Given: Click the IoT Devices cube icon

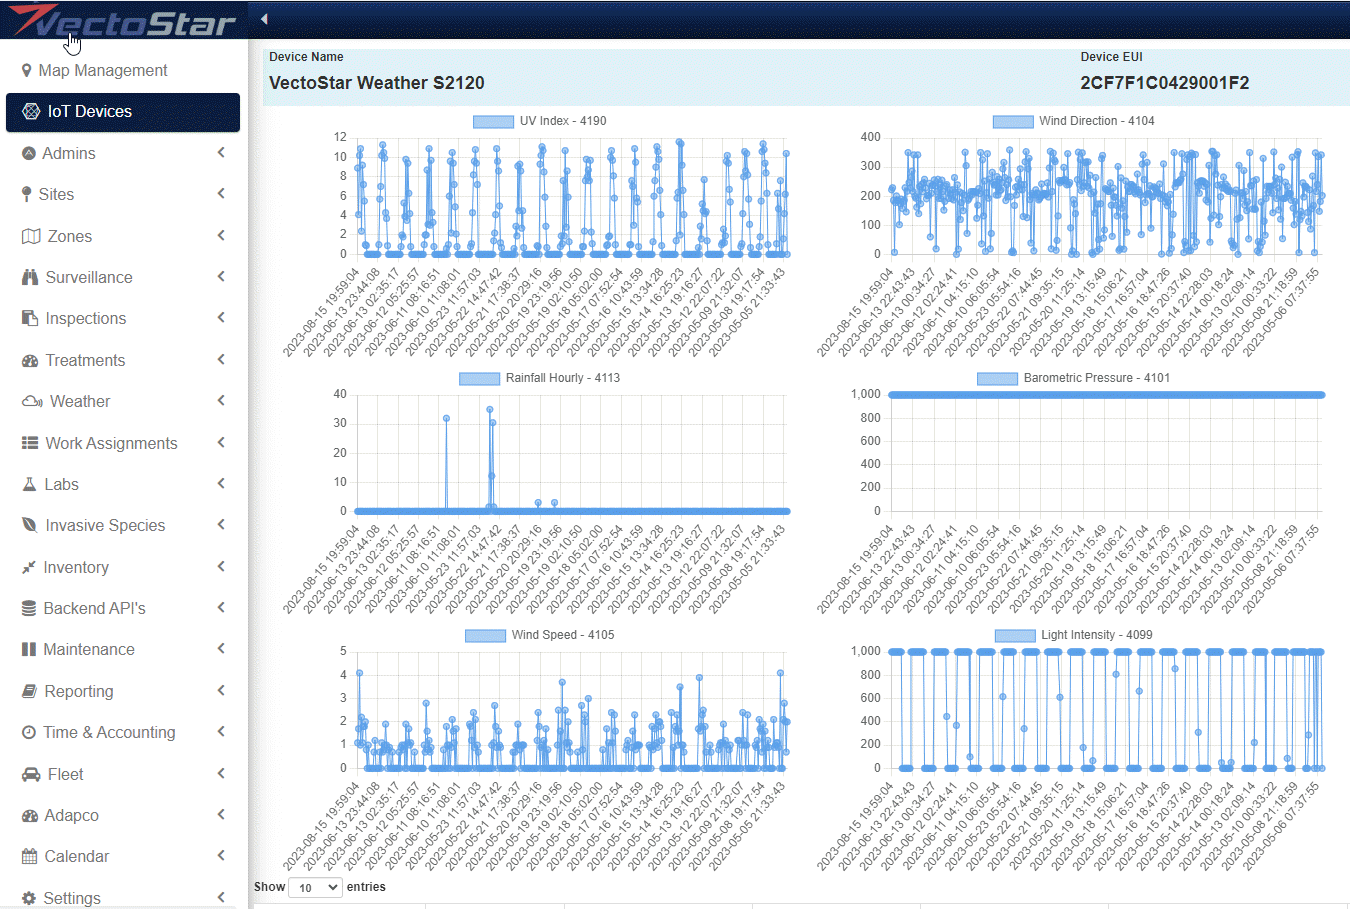Looking at the screenshot, I should tap(31, 111).
